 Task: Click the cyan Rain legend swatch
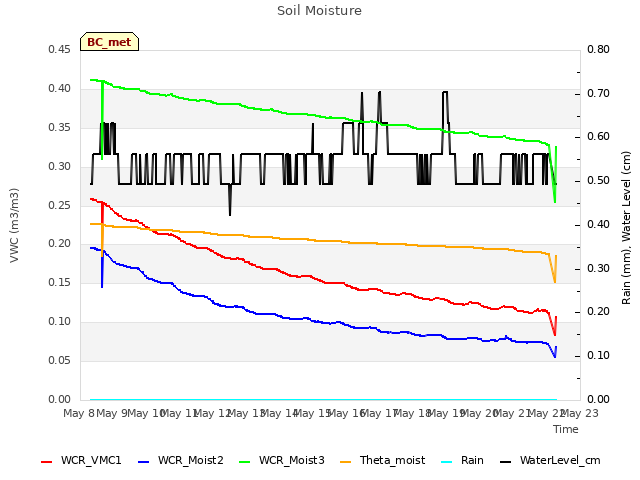tap(447, 462)
